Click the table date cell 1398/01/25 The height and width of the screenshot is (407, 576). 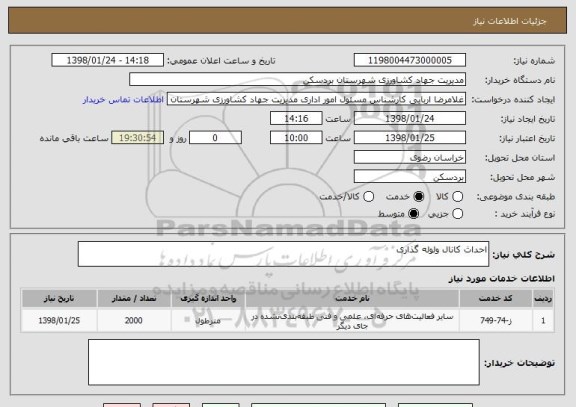tap(59, 321)
